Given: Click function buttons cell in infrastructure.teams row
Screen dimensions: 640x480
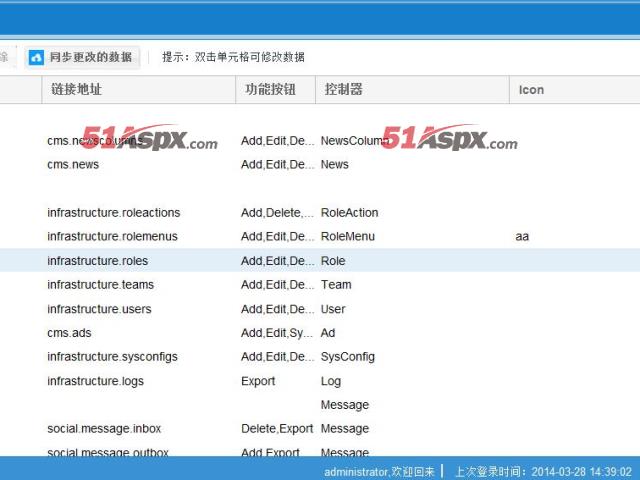Looking at the screenshot, I should point(278,284).
